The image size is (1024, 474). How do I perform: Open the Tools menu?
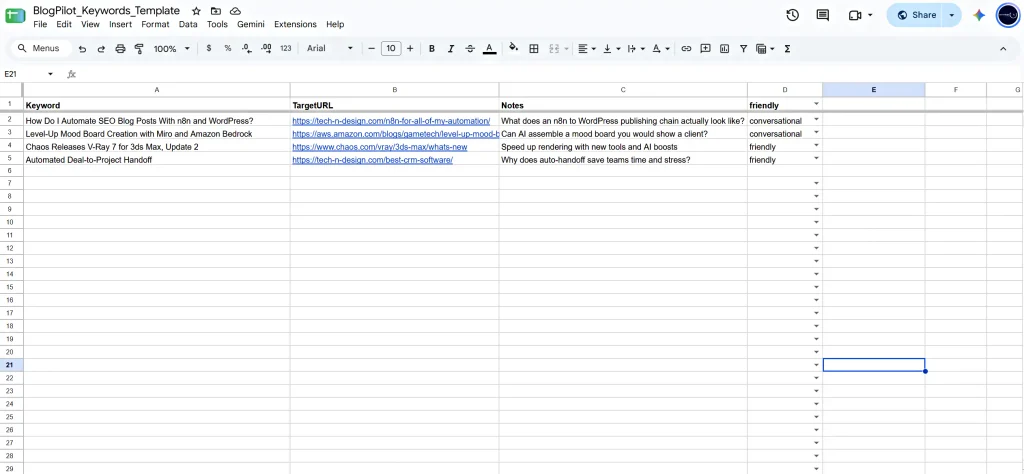coord(217,24)
